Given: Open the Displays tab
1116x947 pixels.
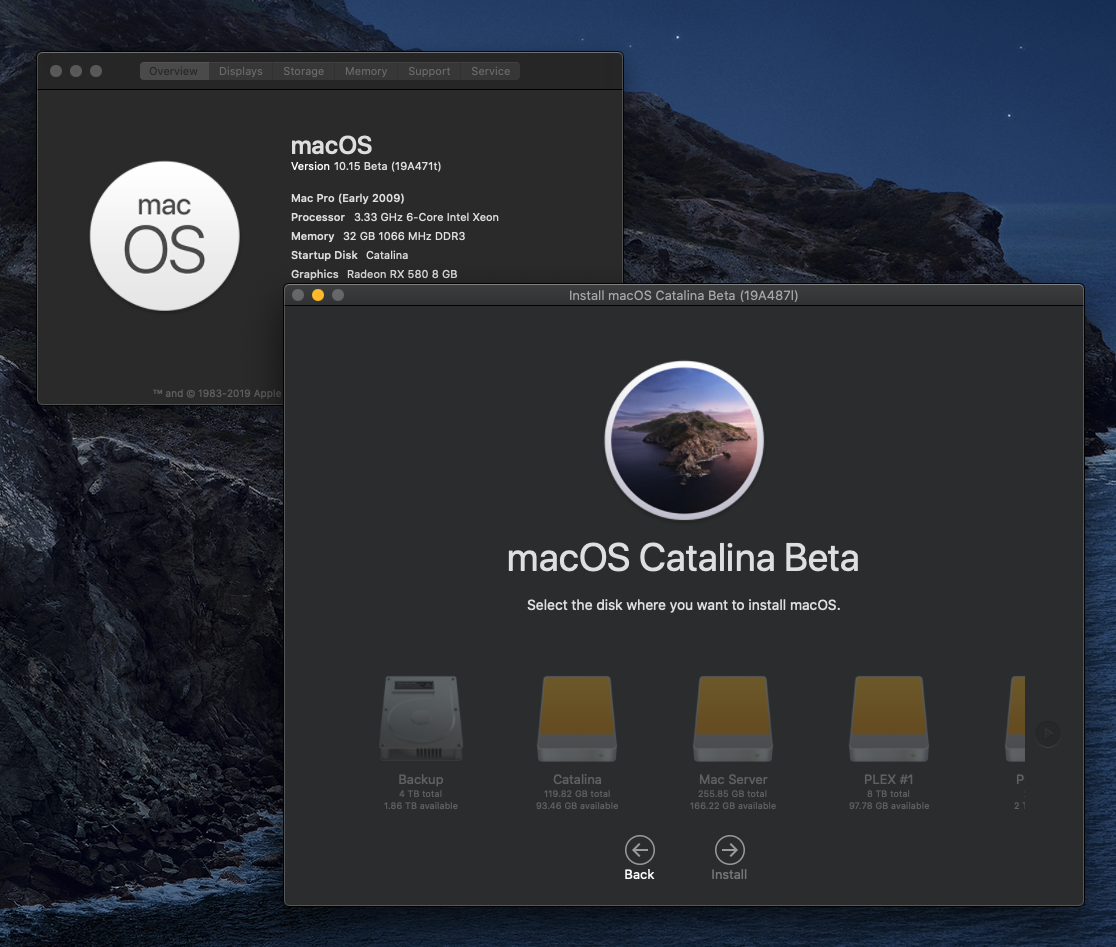Looking at the screenshot, I should (x=241, y=71).
